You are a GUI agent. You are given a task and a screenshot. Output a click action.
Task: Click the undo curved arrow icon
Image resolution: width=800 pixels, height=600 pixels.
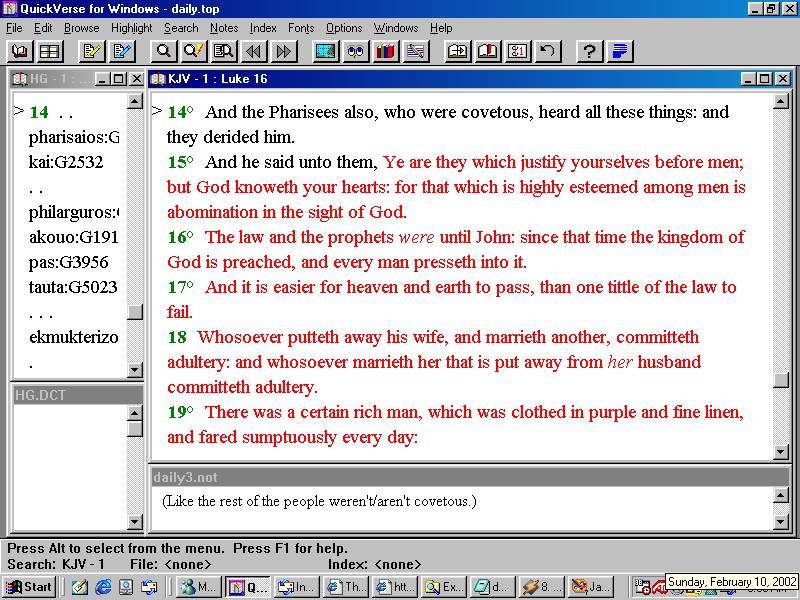(x=548, y=51)
